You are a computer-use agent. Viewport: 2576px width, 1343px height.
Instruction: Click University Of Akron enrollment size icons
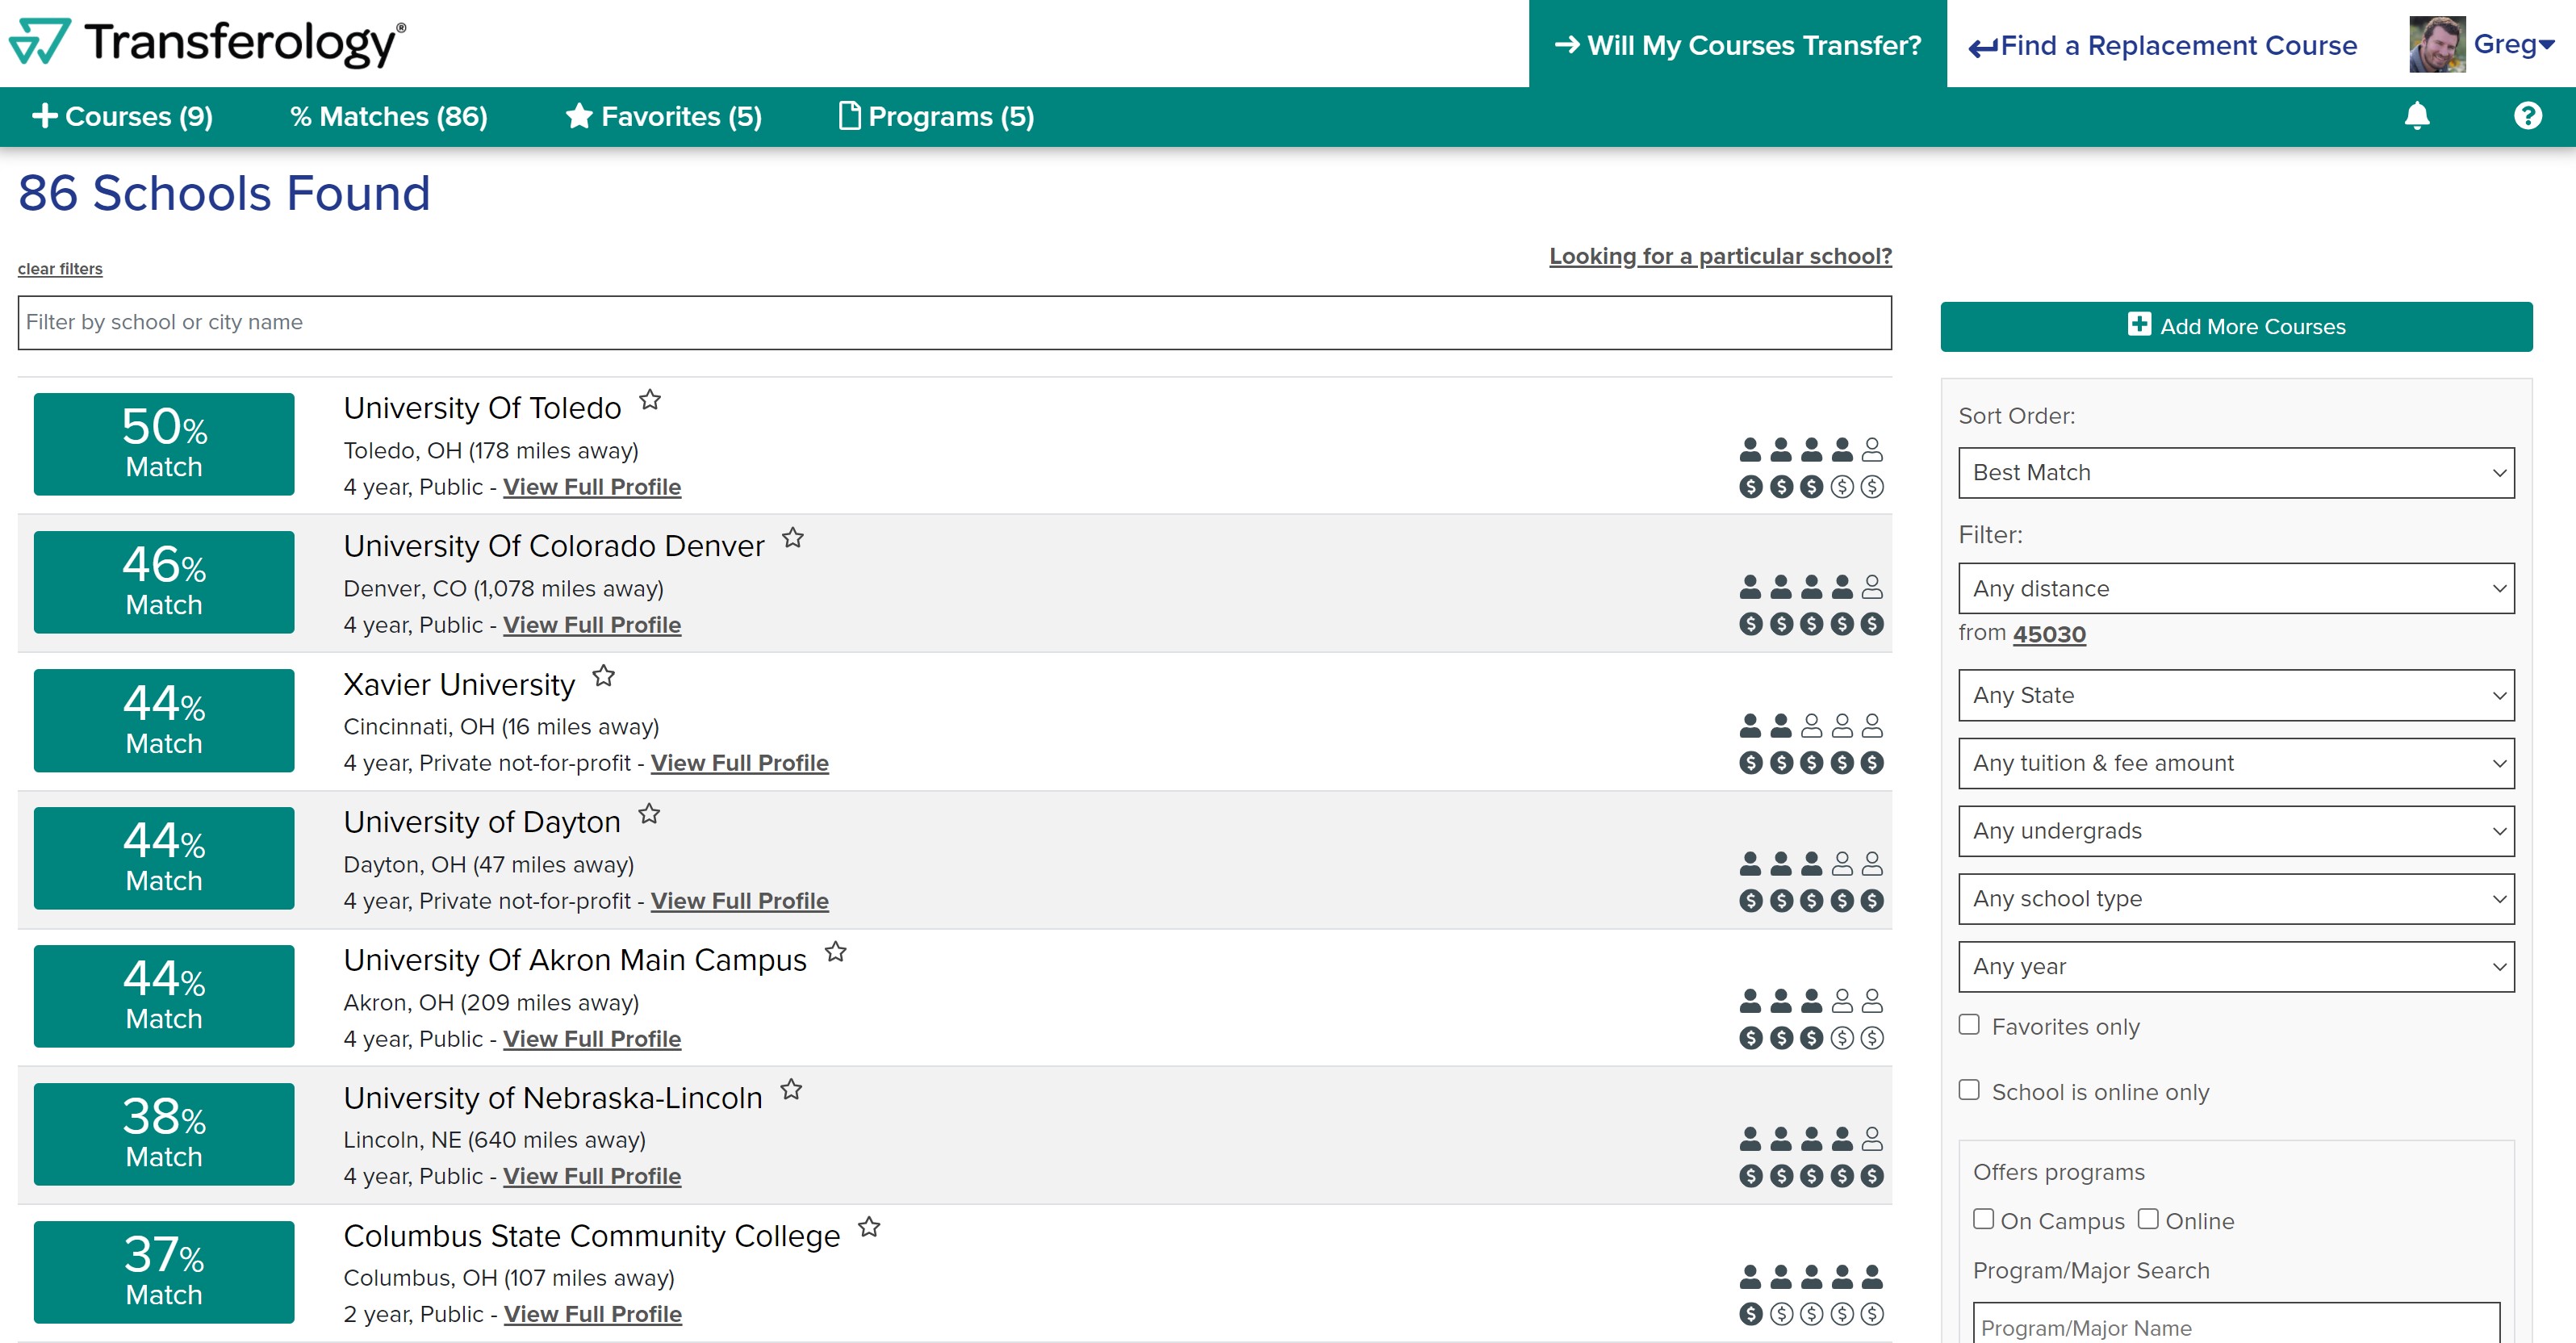click(1811, 1001)
